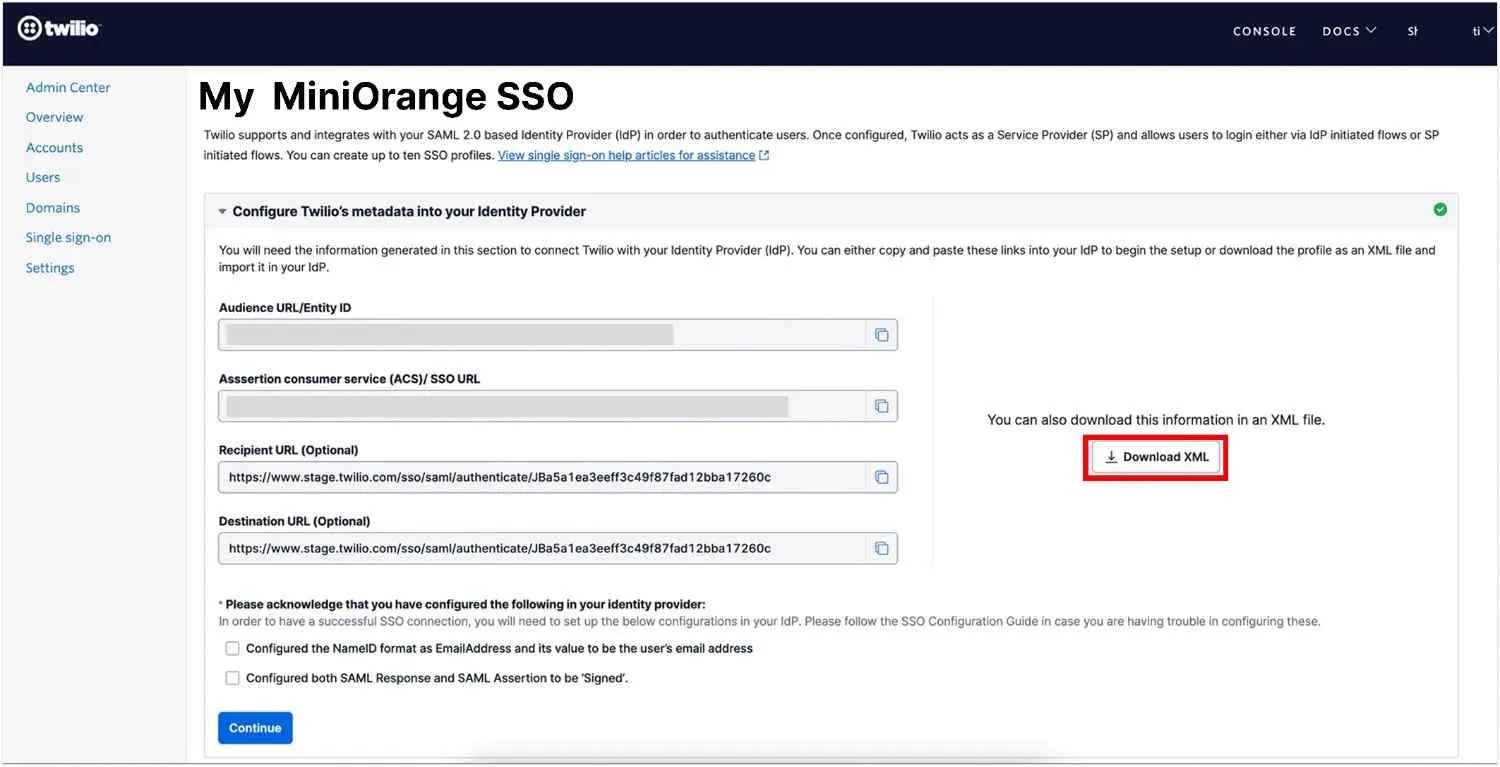This screenshot has width=1500, height=767.
Task: Click the Destination URL (Optional) label
Action: [x=295, y=521]
